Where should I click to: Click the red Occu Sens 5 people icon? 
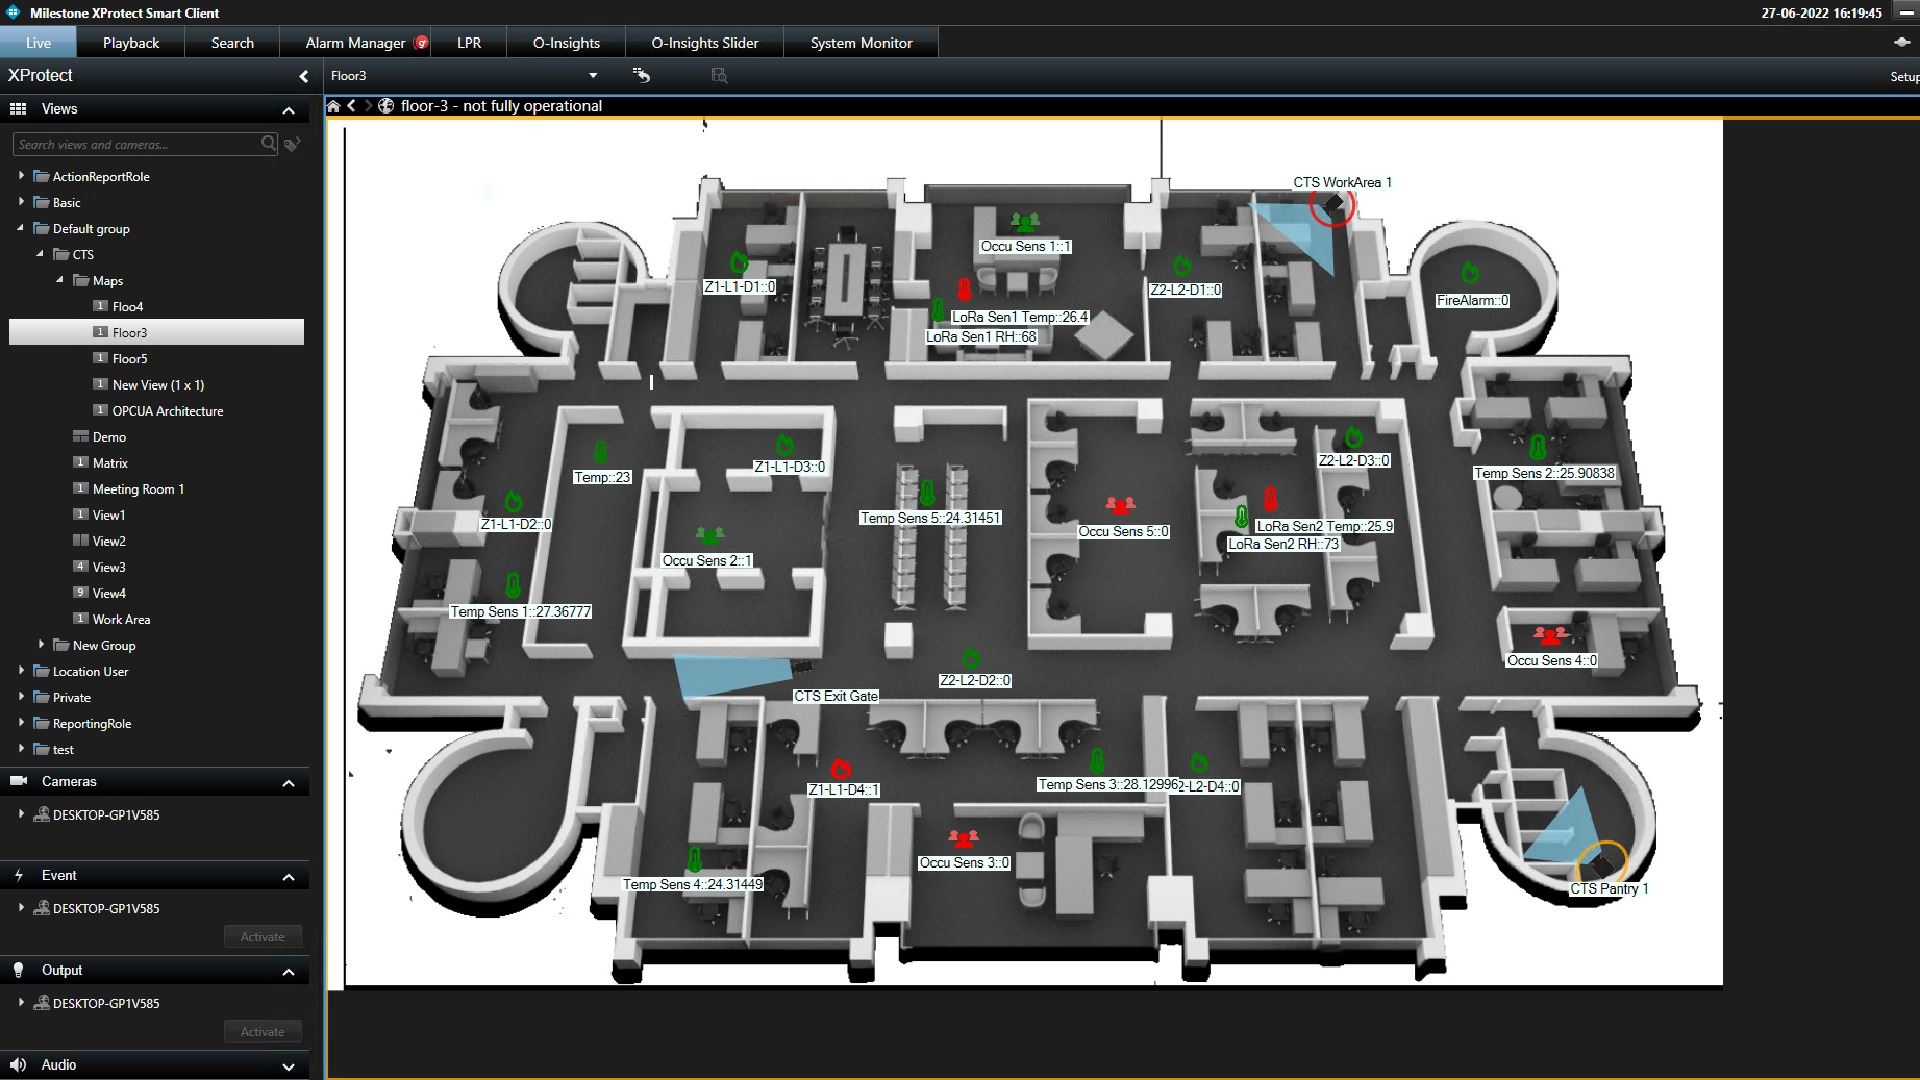click(x=1120, y=505)
